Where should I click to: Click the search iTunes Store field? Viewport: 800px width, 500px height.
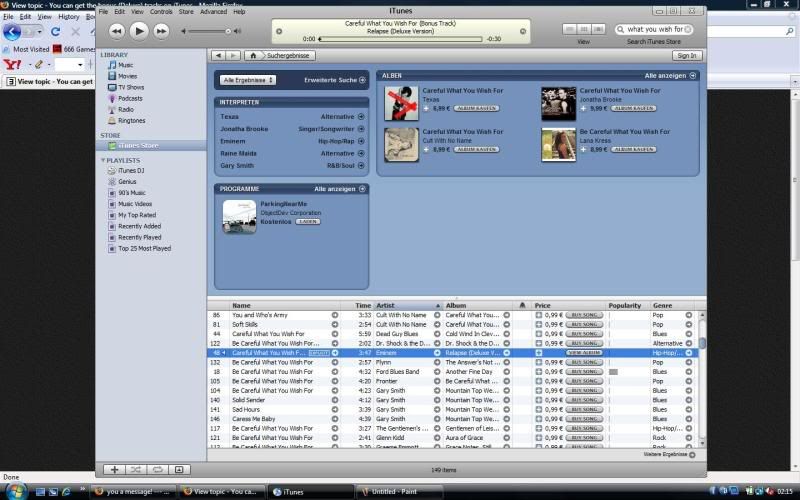(656, 29)
